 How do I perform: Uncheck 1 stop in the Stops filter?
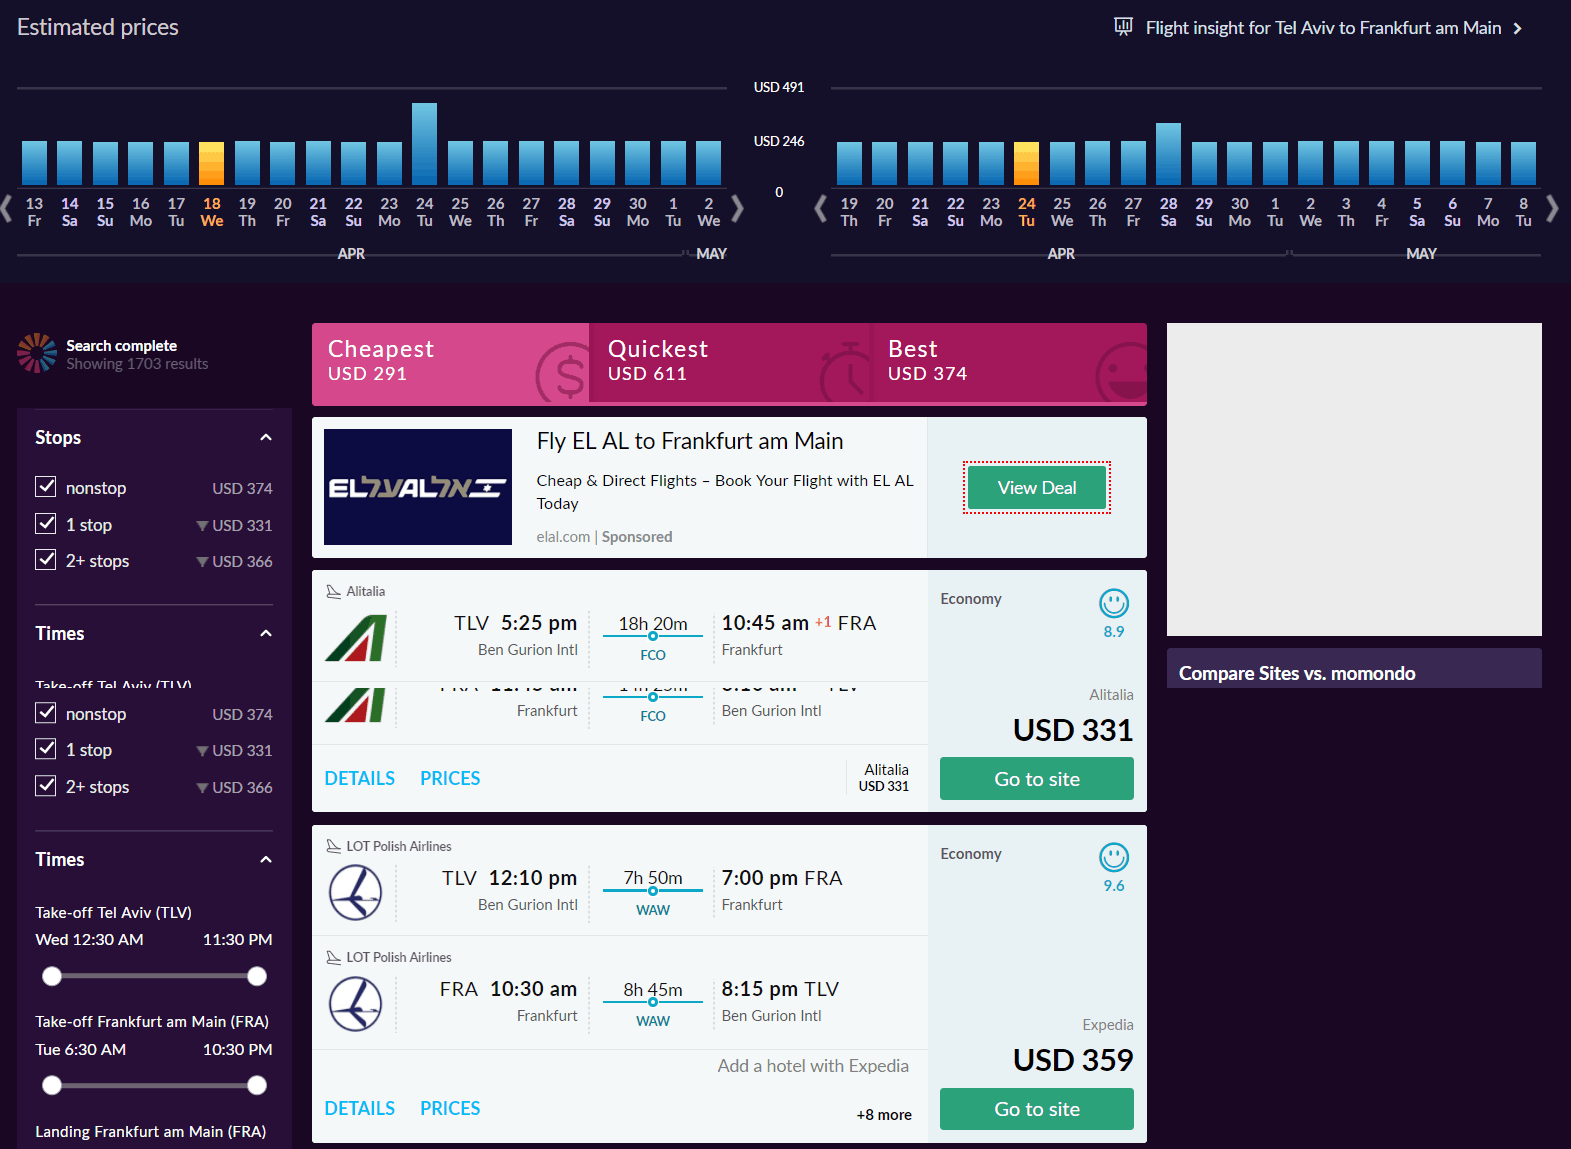46,524
